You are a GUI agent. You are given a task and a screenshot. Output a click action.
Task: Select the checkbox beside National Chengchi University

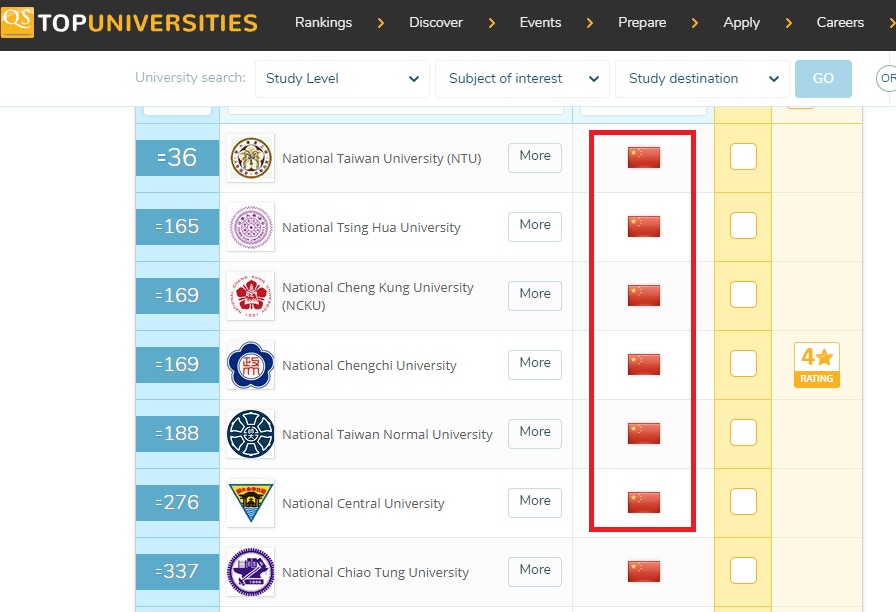coord(743,364)
